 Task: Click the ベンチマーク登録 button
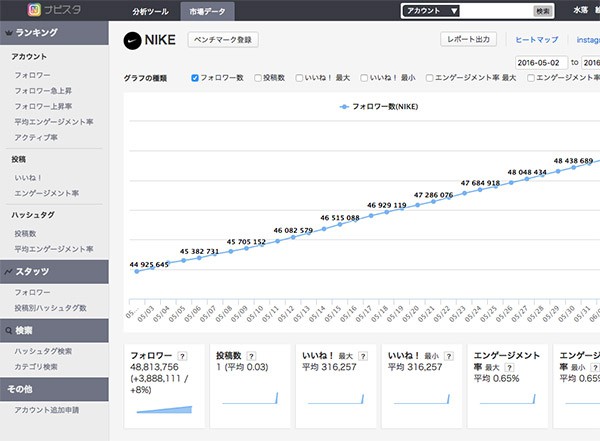224,39
